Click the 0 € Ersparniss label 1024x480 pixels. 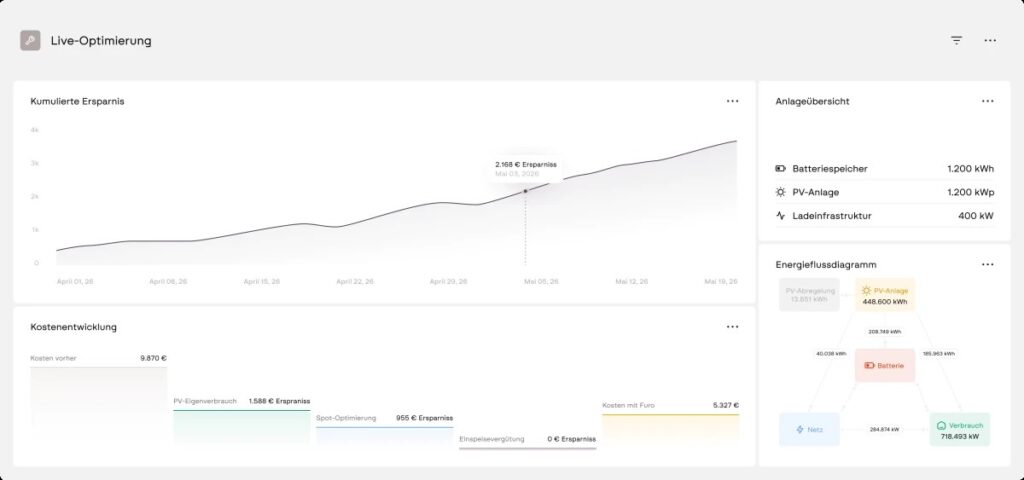pyautogui.click(x=571, y=439)
